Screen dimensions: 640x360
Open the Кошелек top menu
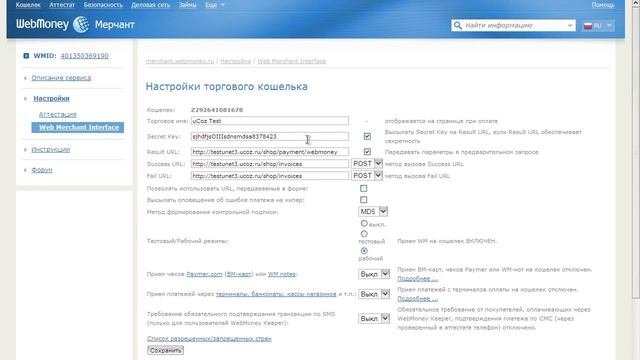coord(28,5)
